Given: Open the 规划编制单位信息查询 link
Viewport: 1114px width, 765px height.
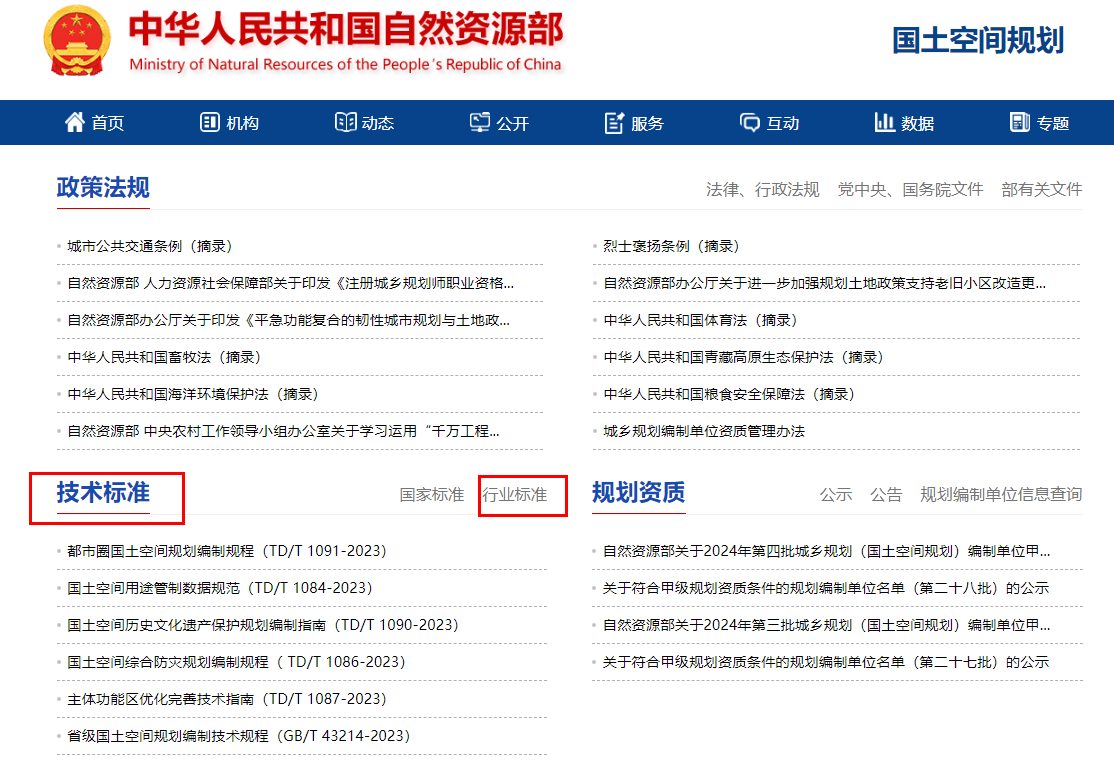Looking at the screenshot, I should (1001, 494).
